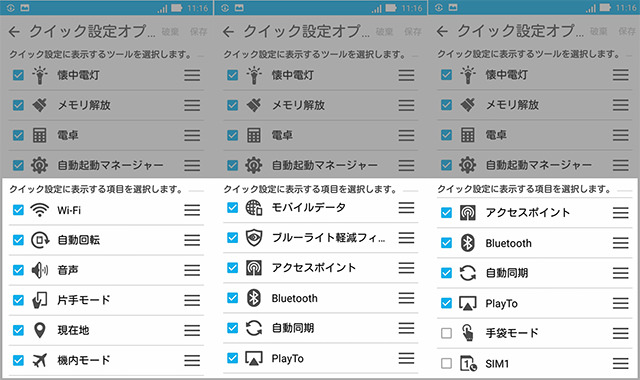Click the 自動回転 row reorder handle
640x380 pixels.
pyautogui.click(x=192, y=240)
